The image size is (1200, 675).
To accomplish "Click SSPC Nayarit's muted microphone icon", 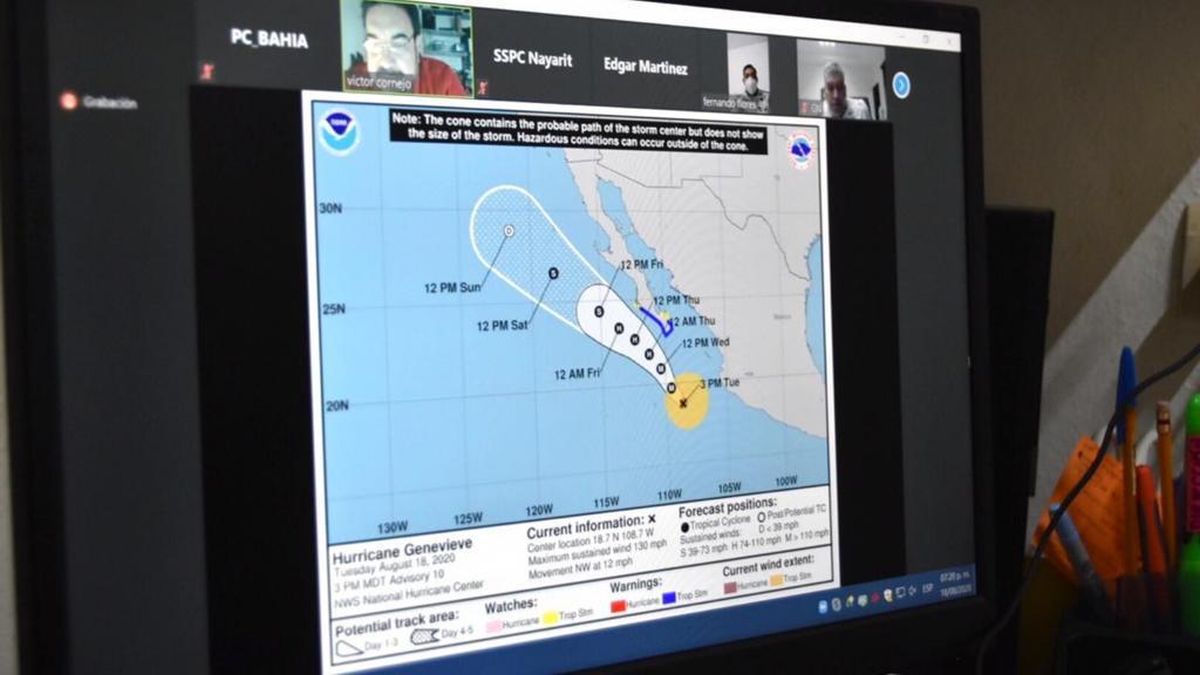I will (x=482, y=88).
